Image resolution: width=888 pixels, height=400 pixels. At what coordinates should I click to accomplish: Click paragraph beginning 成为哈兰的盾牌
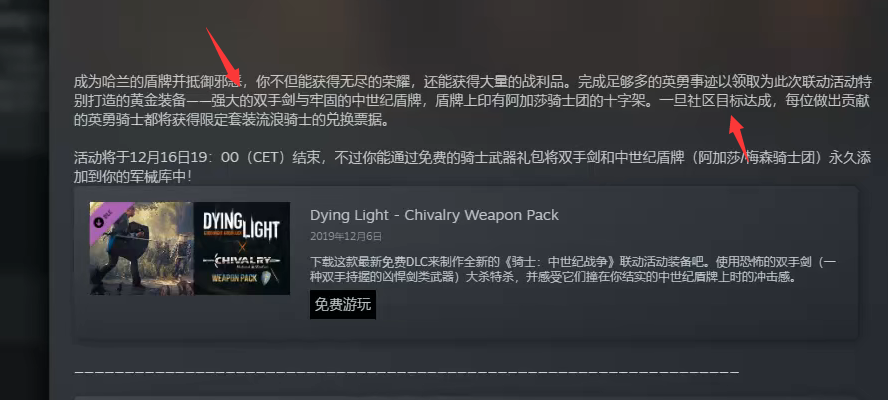pyautogui.click(x=472, y=101)
